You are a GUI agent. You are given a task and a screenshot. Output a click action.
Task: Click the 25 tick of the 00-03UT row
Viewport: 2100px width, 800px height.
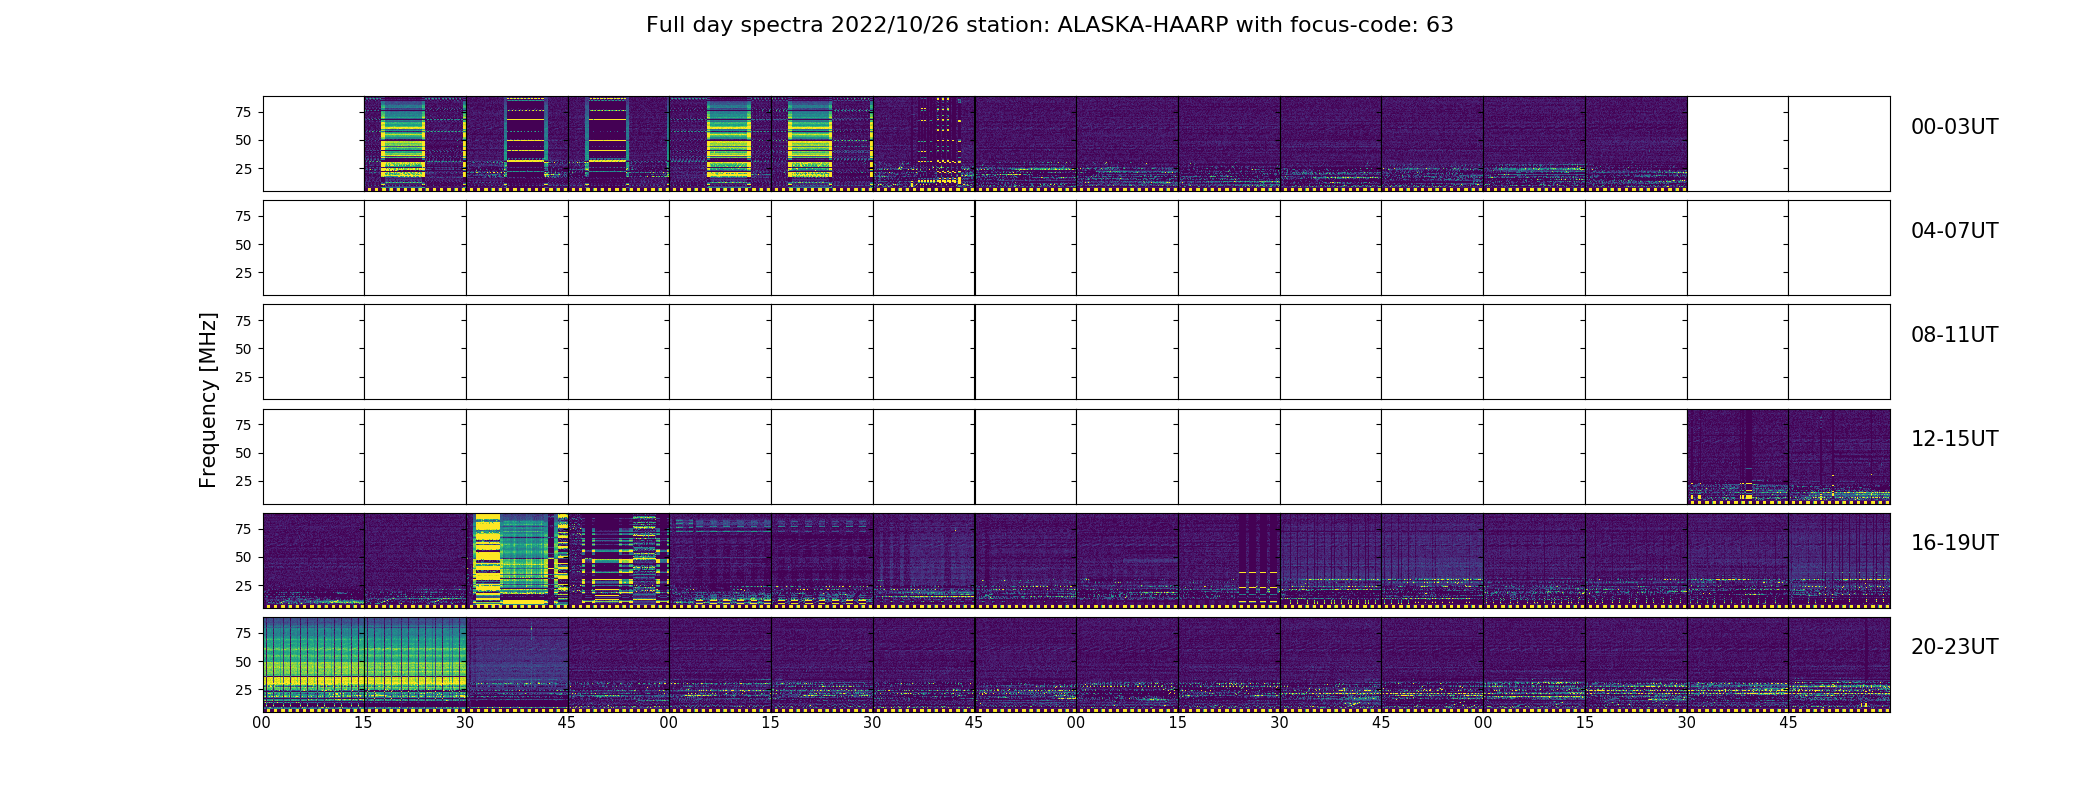tap(243, 169)
